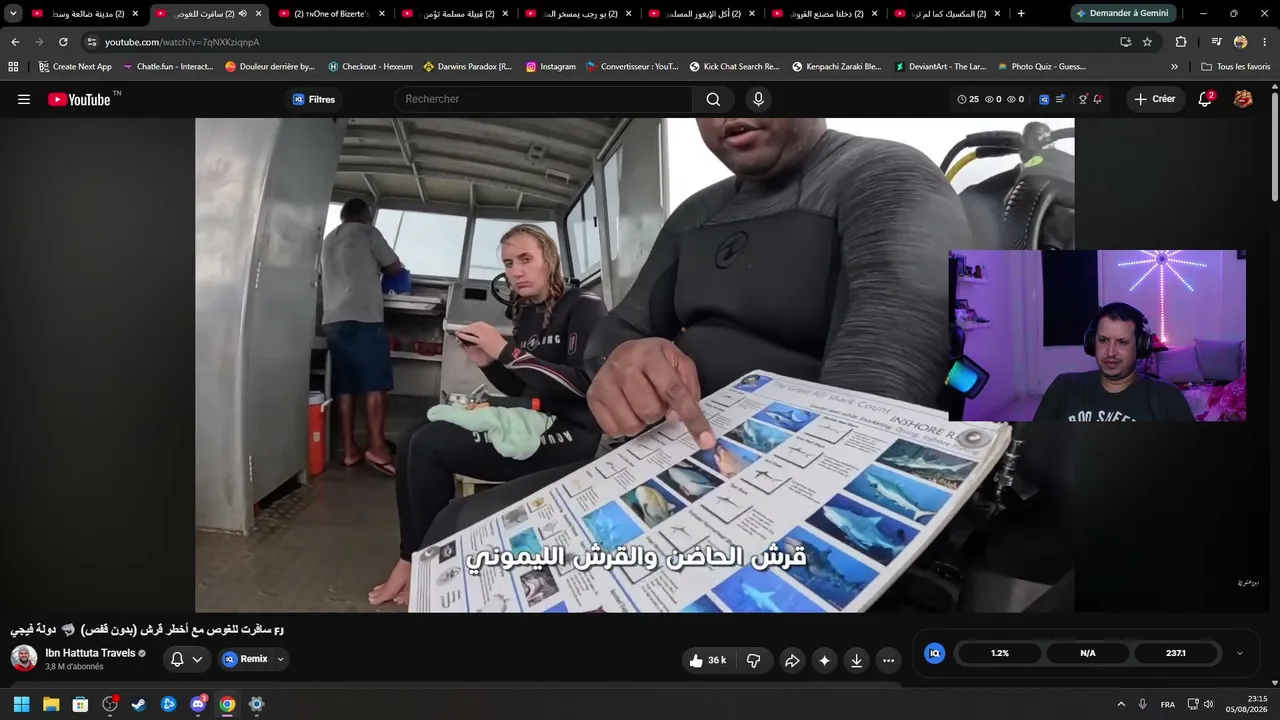Download the video
This screenshot has height=720, width=1280.
coord(856,660)
